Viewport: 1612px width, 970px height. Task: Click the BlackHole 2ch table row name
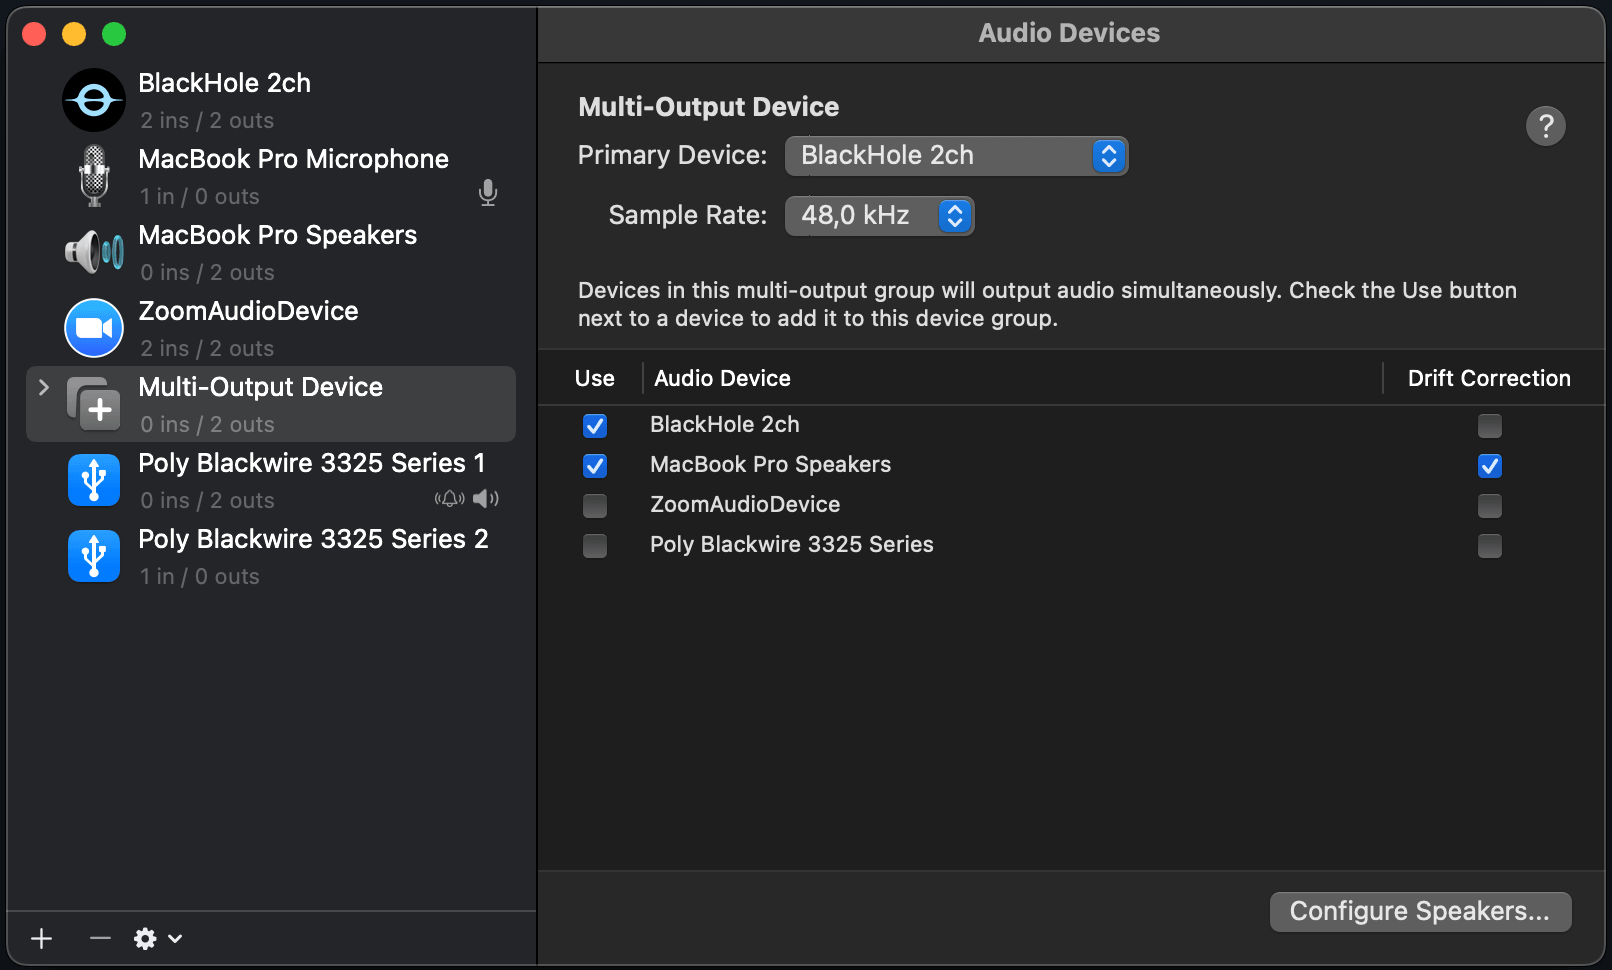pyautogui.click(x=725, y=425)
